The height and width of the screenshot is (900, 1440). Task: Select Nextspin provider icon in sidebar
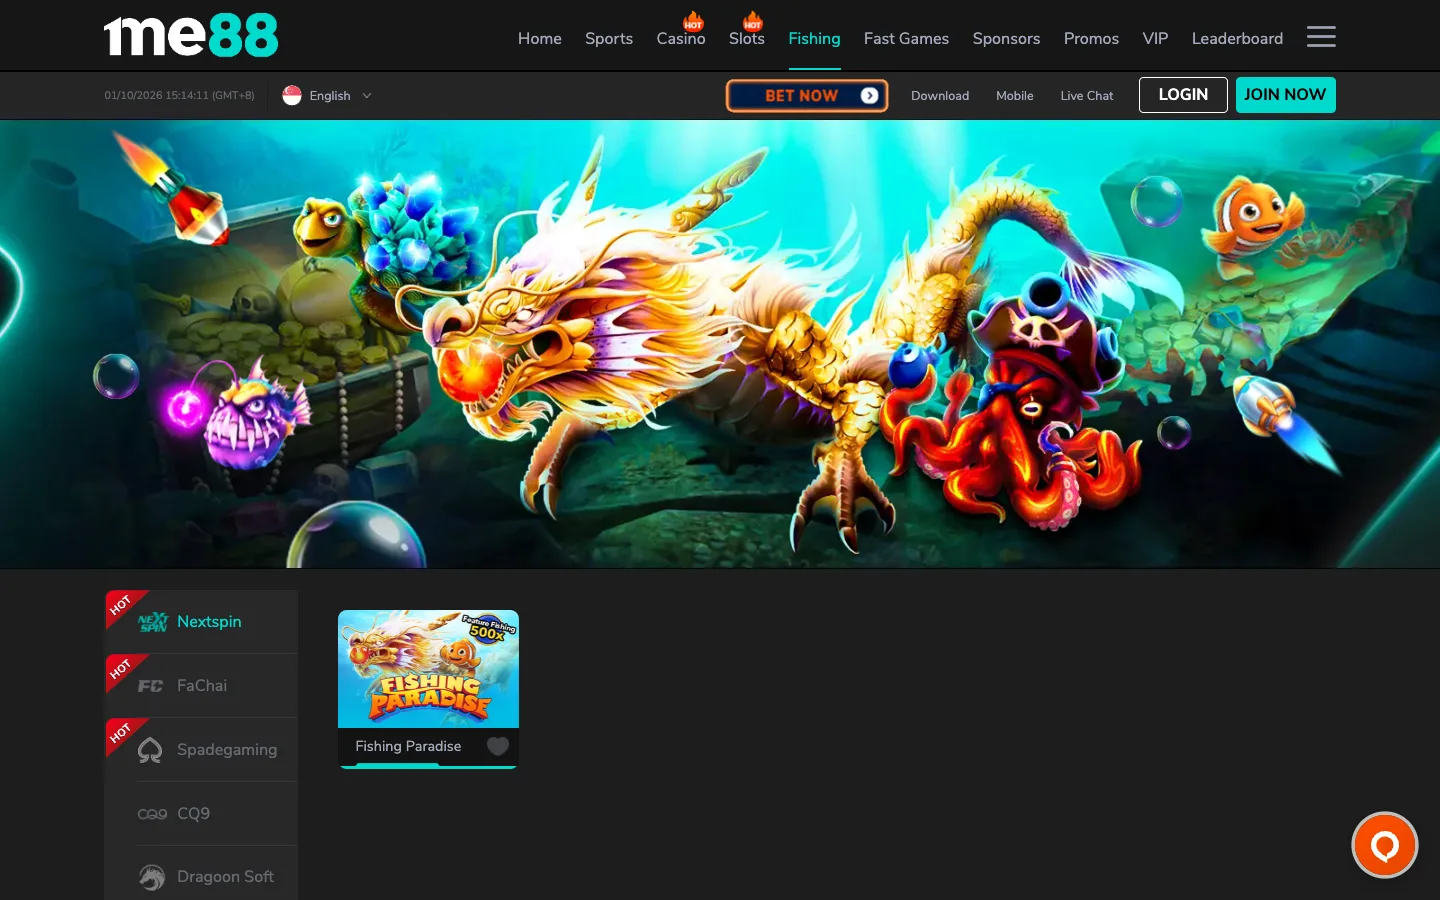pos(152,622)
